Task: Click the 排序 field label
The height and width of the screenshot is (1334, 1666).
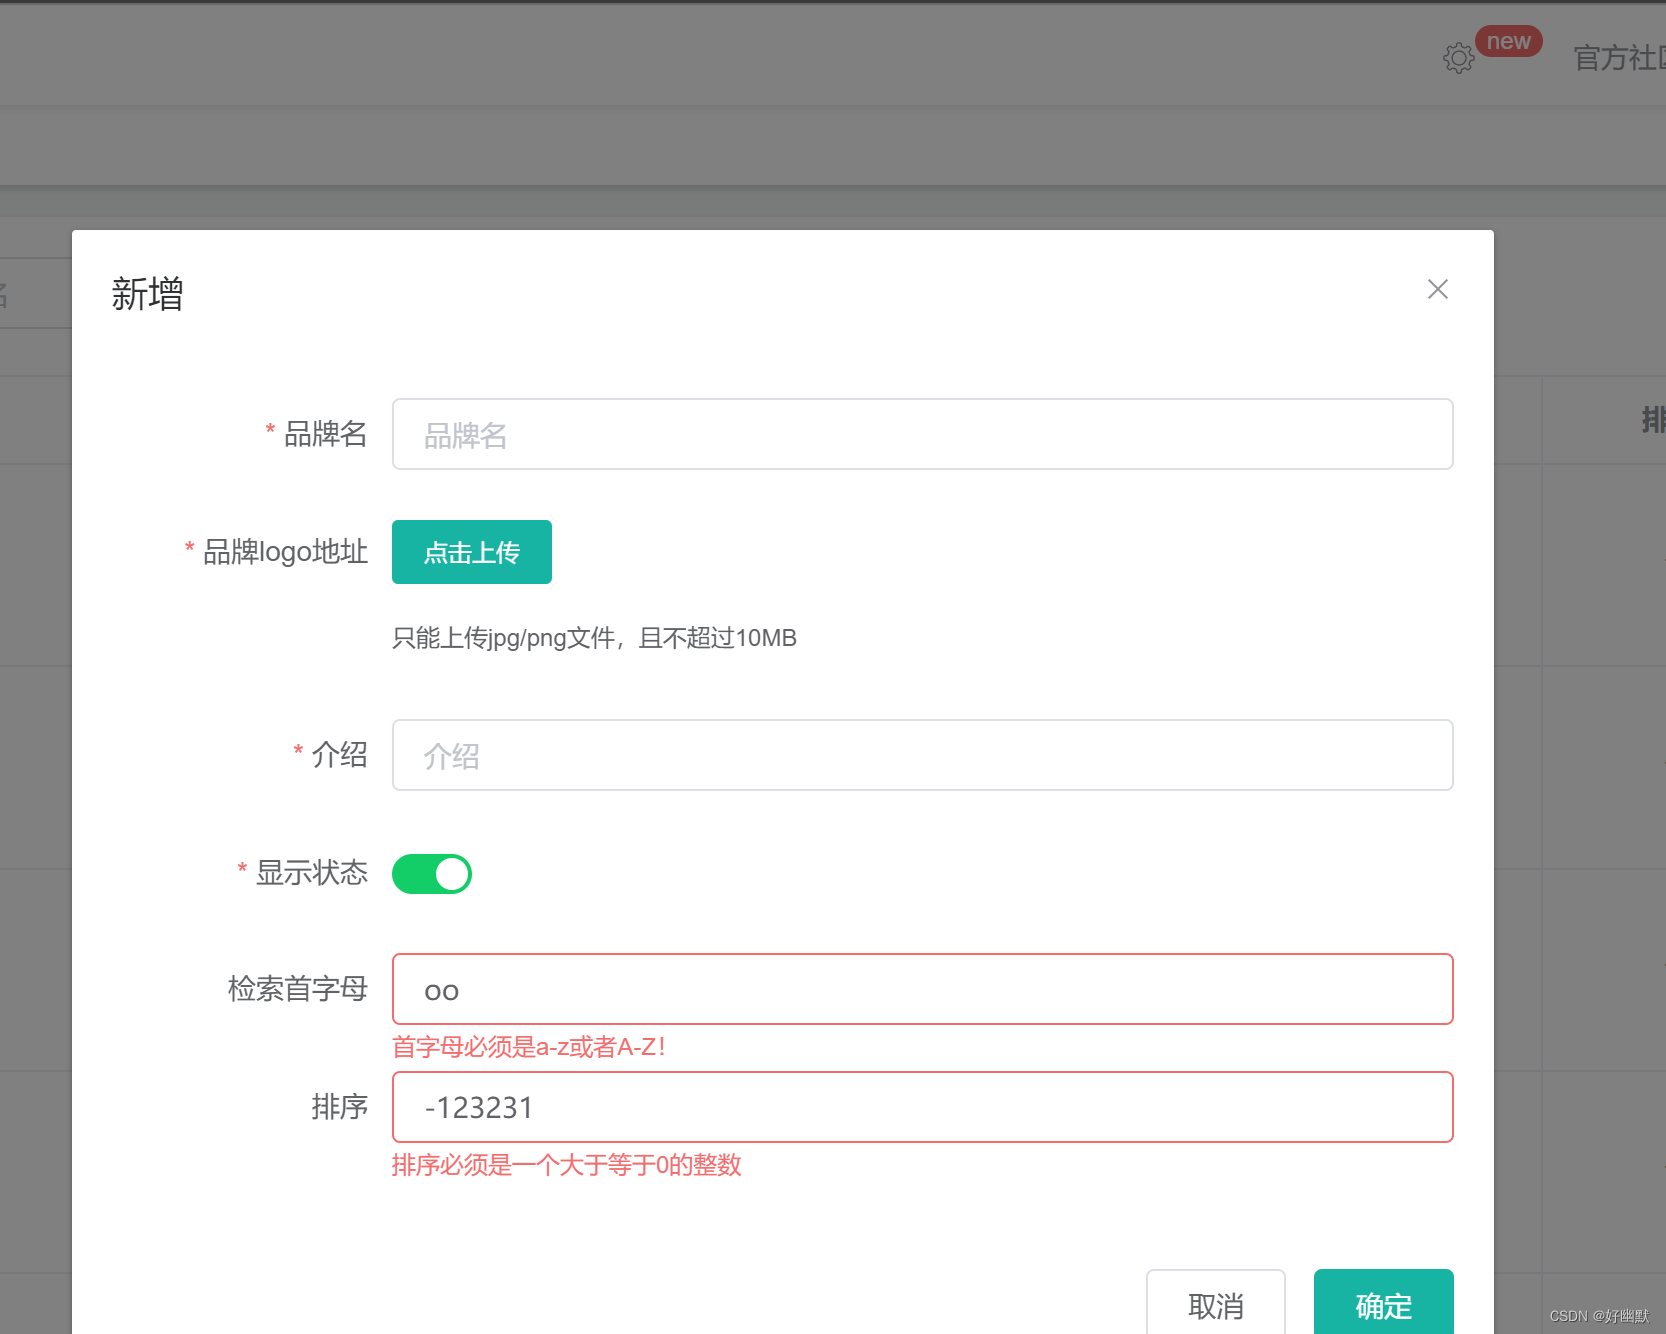Action: (x=340, y=1107)
